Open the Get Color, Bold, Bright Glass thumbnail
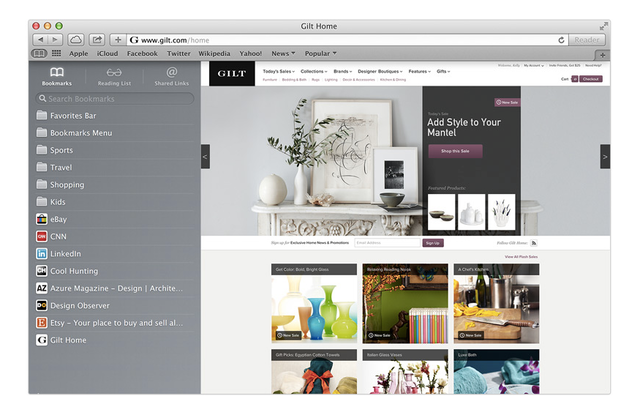640x406 pixels. (314, 305)
